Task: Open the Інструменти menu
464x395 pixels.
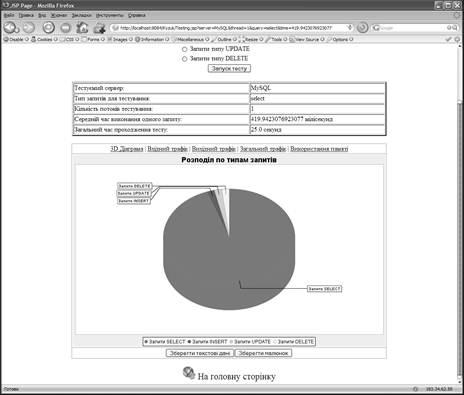Action: click(x=110, y=15)
